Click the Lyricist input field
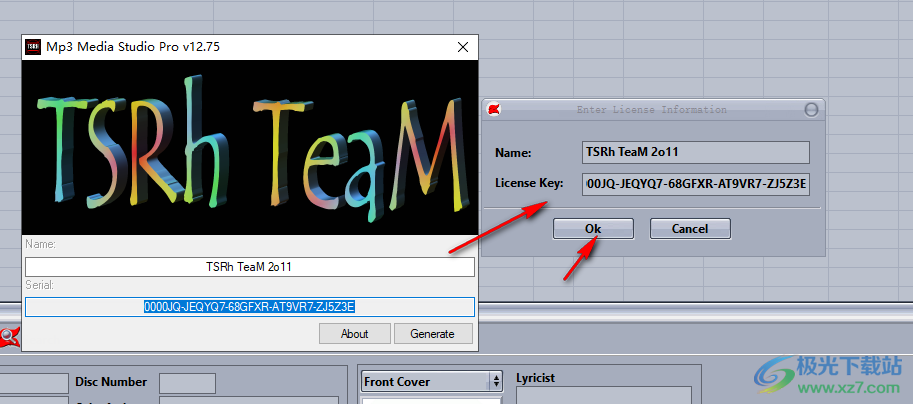The width and height of the screenshot is (913, 404). click(x=604, y=395)
